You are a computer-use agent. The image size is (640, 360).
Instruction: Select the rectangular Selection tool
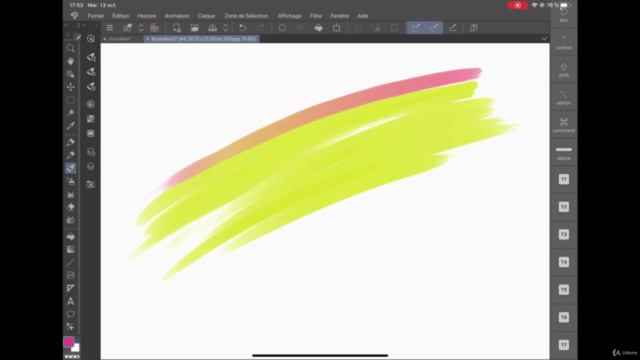70,100
